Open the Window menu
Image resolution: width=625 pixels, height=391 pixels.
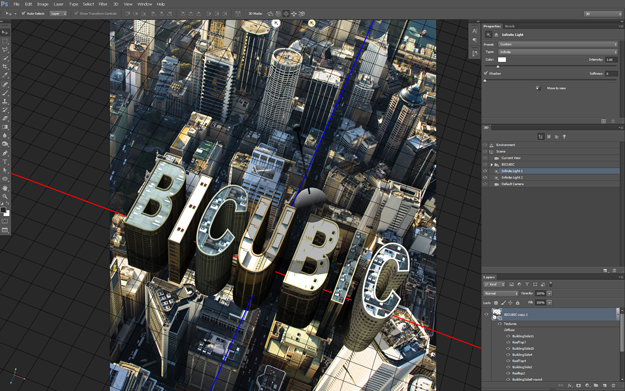click(x=144, y=4)
